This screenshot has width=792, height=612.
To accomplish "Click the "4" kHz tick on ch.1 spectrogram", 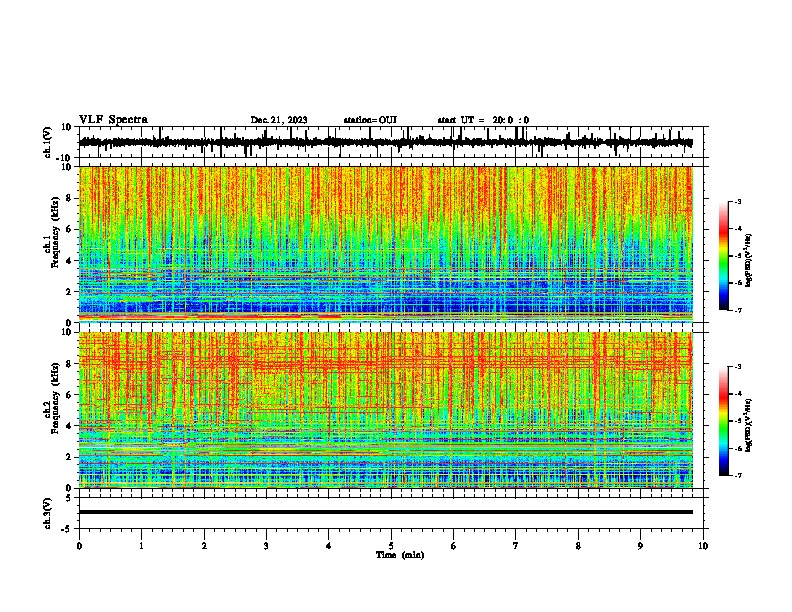I will click(70, 261).
